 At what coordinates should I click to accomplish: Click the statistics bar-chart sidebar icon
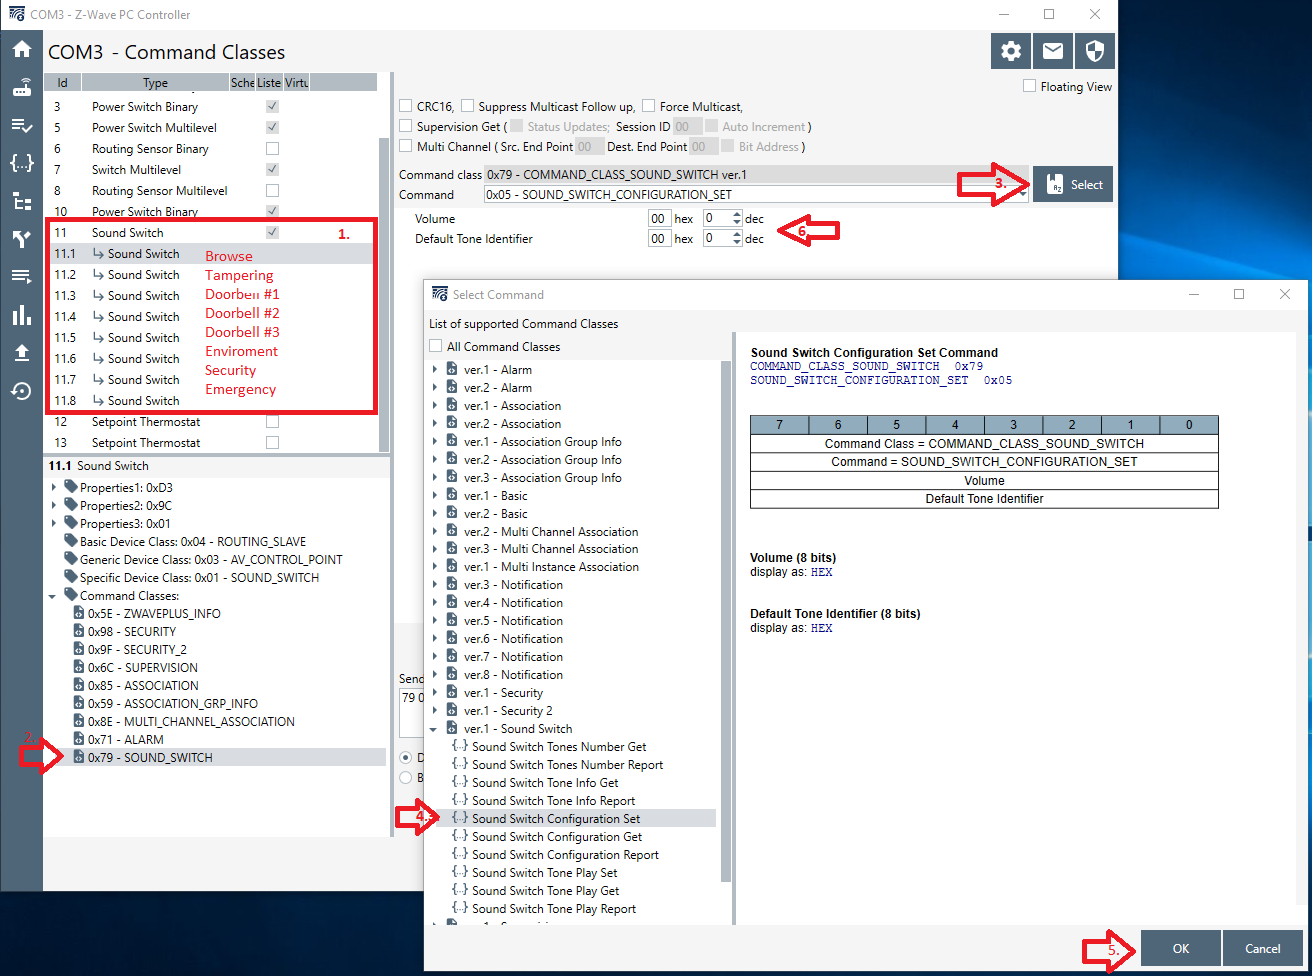click(21, 315)
